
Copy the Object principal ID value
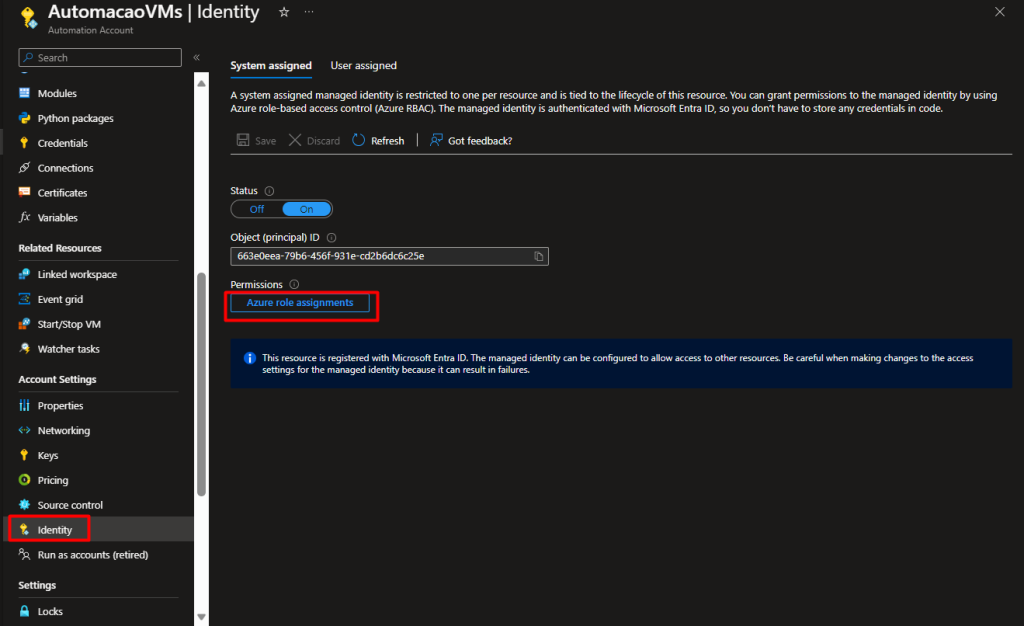point(539,256)
